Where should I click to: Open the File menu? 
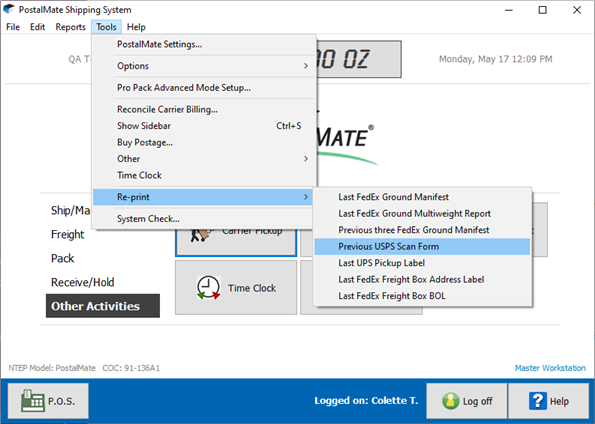pyautogui.click(x=13, y=27)
